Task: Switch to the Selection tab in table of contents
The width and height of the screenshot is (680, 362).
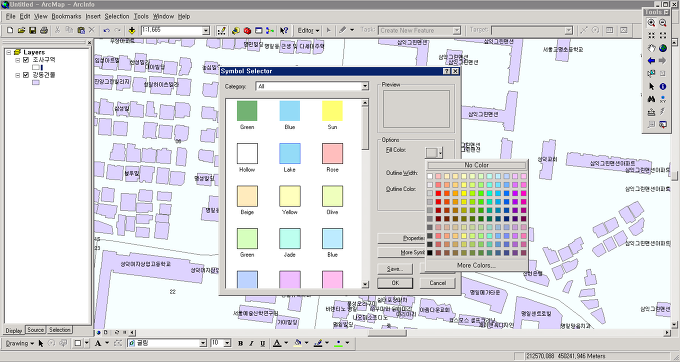Action: pyautogui.click(x=59, y=330)
